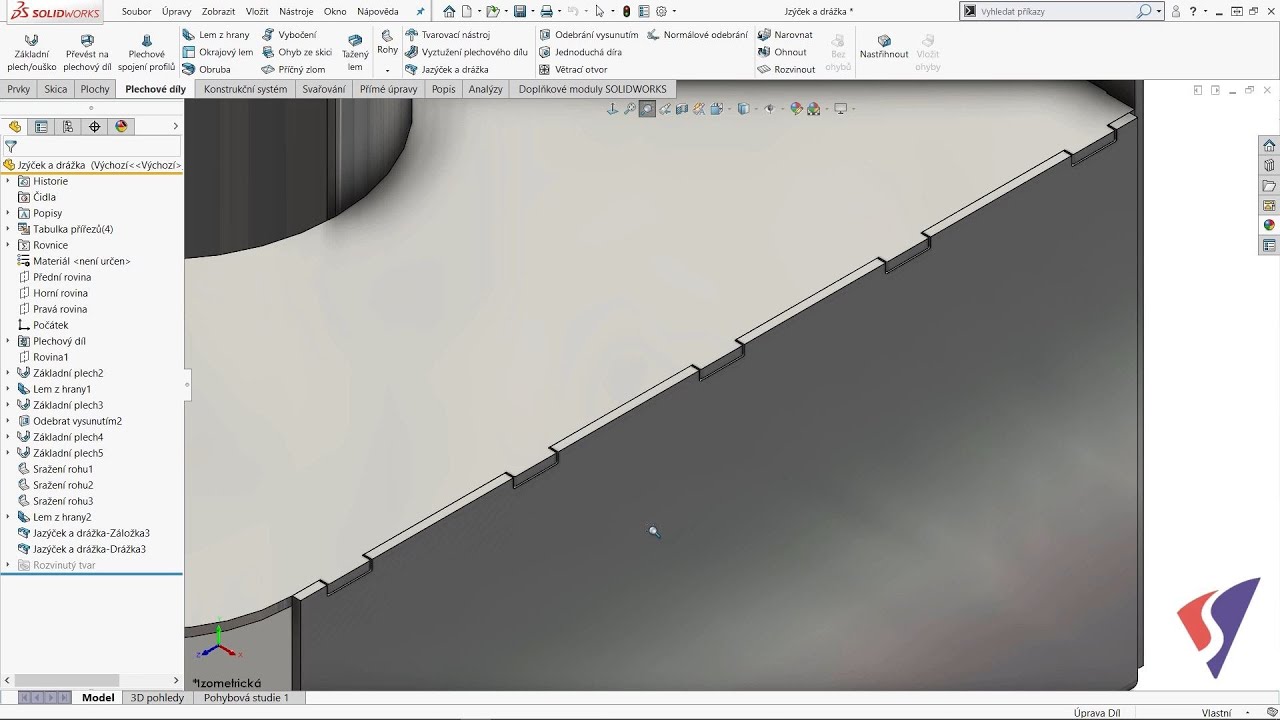Screen dimensions: 1280x720
Task: Open the Vložit menu
Action: (x=257, y=12)
